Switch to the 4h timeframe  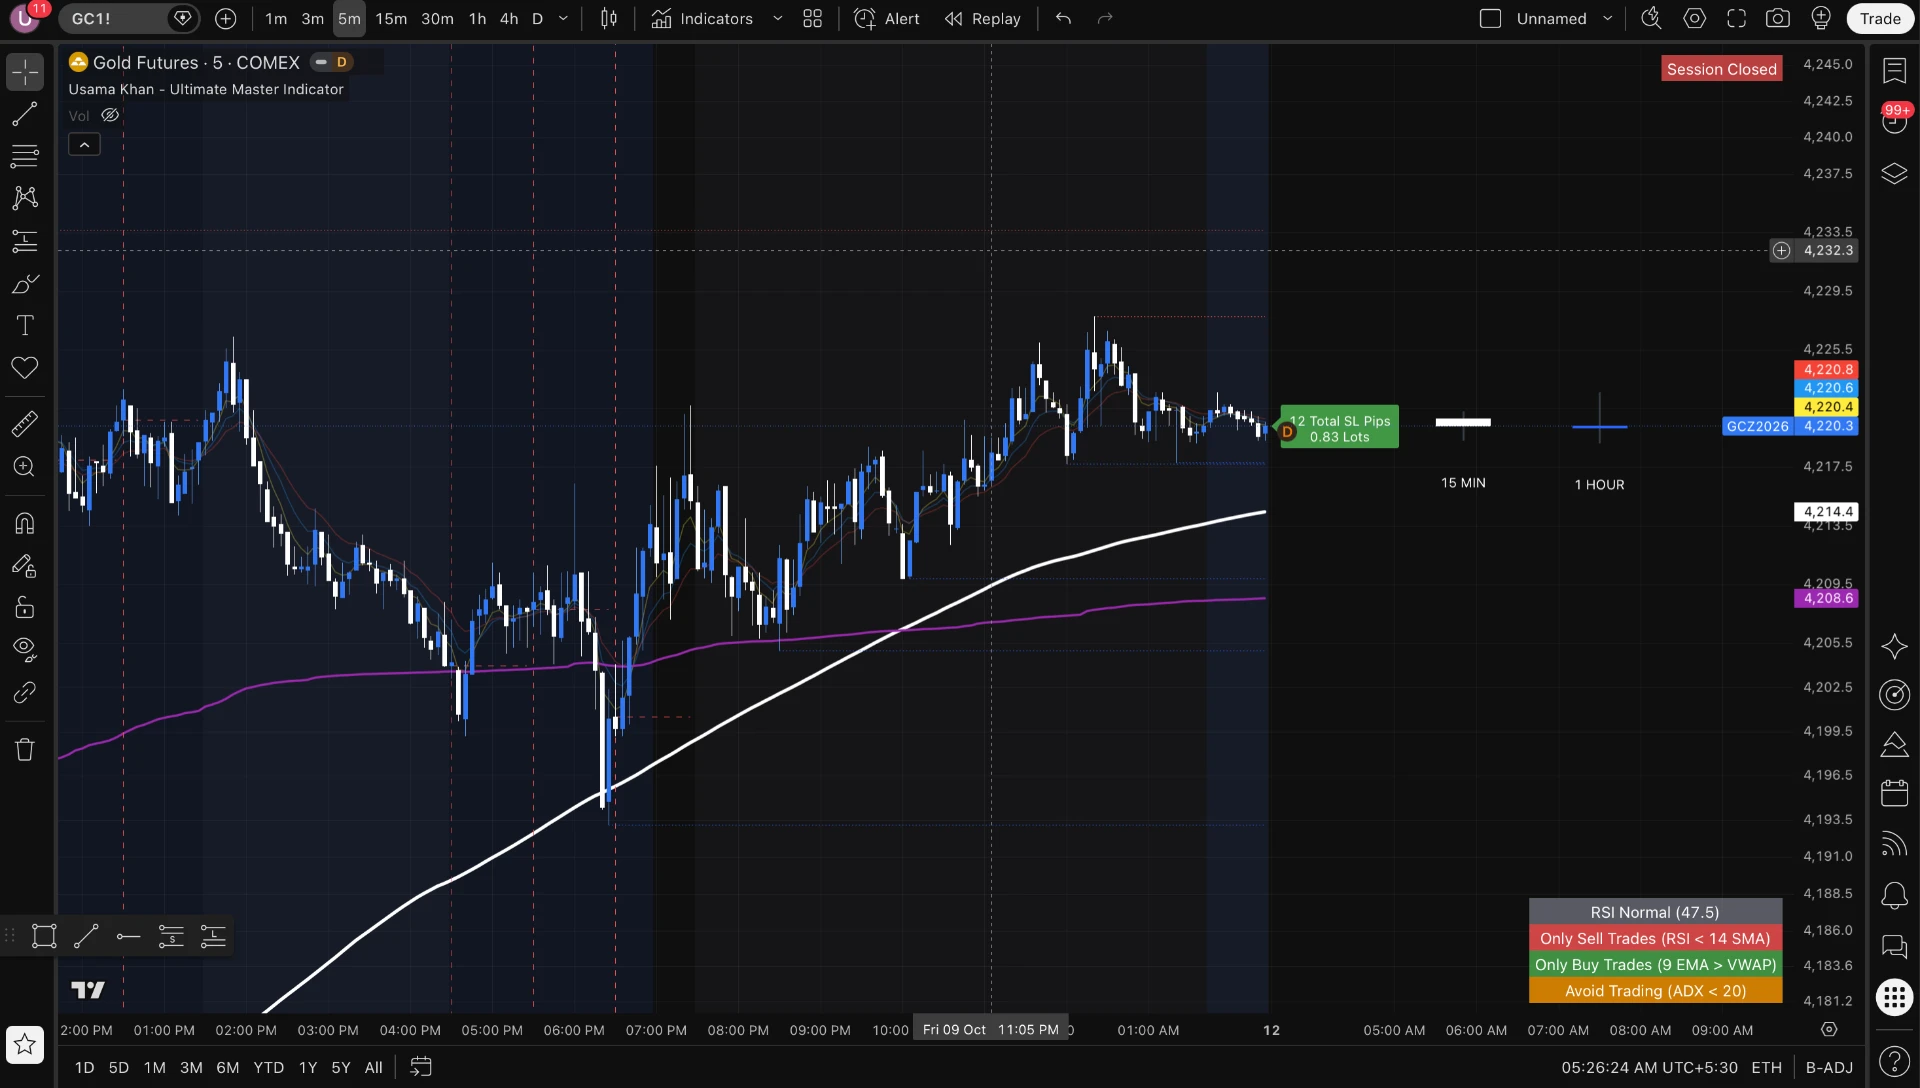click(509, 18)
